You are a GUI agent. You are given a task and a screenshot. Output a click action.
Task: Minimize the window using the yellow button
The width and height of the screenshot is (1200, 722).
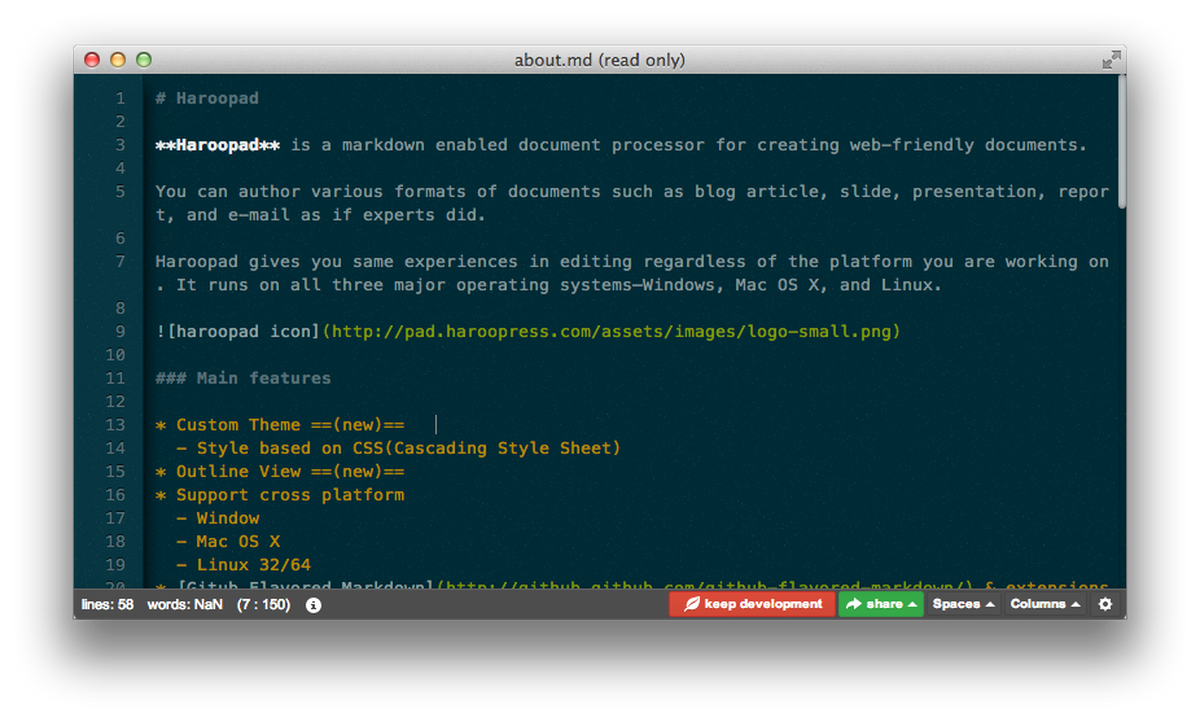tap(118, 60)
